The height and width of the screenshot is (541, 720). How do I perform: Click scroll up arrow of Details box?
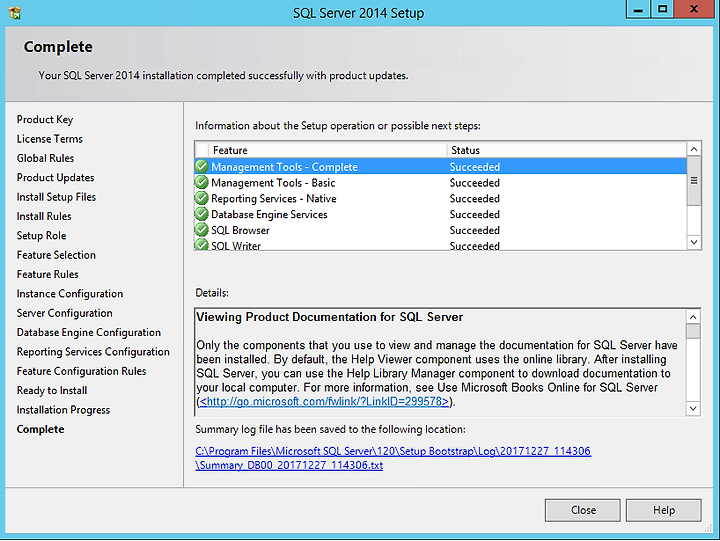pyautogui.click(x=693, y=317)
